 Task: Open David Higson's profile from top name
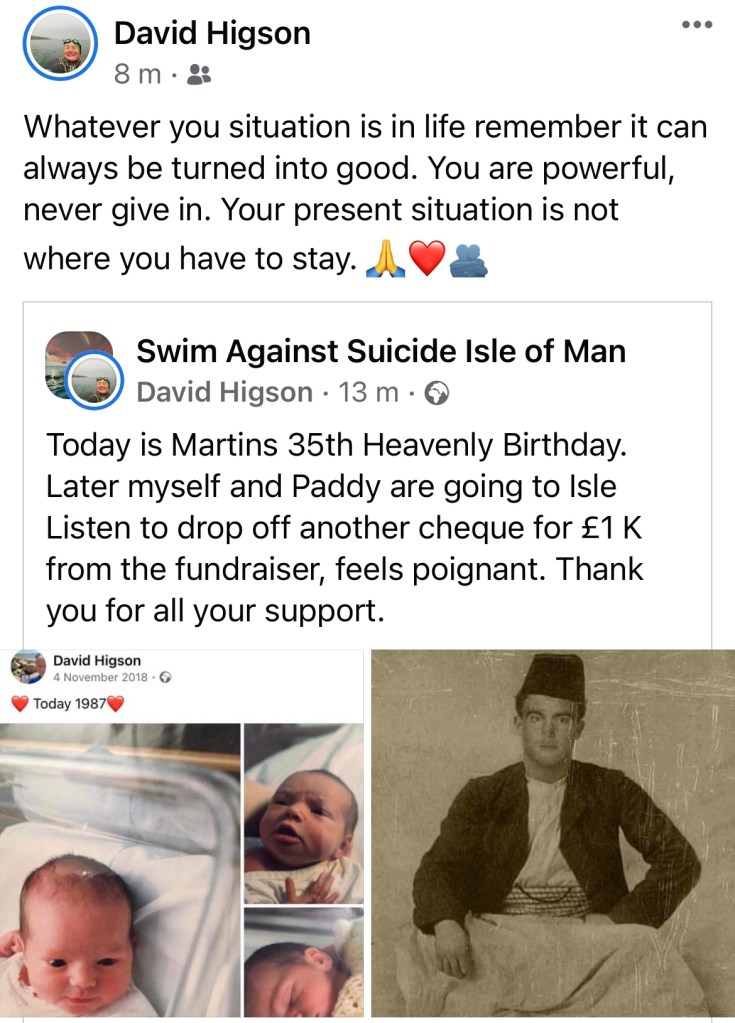pos(212,33)
